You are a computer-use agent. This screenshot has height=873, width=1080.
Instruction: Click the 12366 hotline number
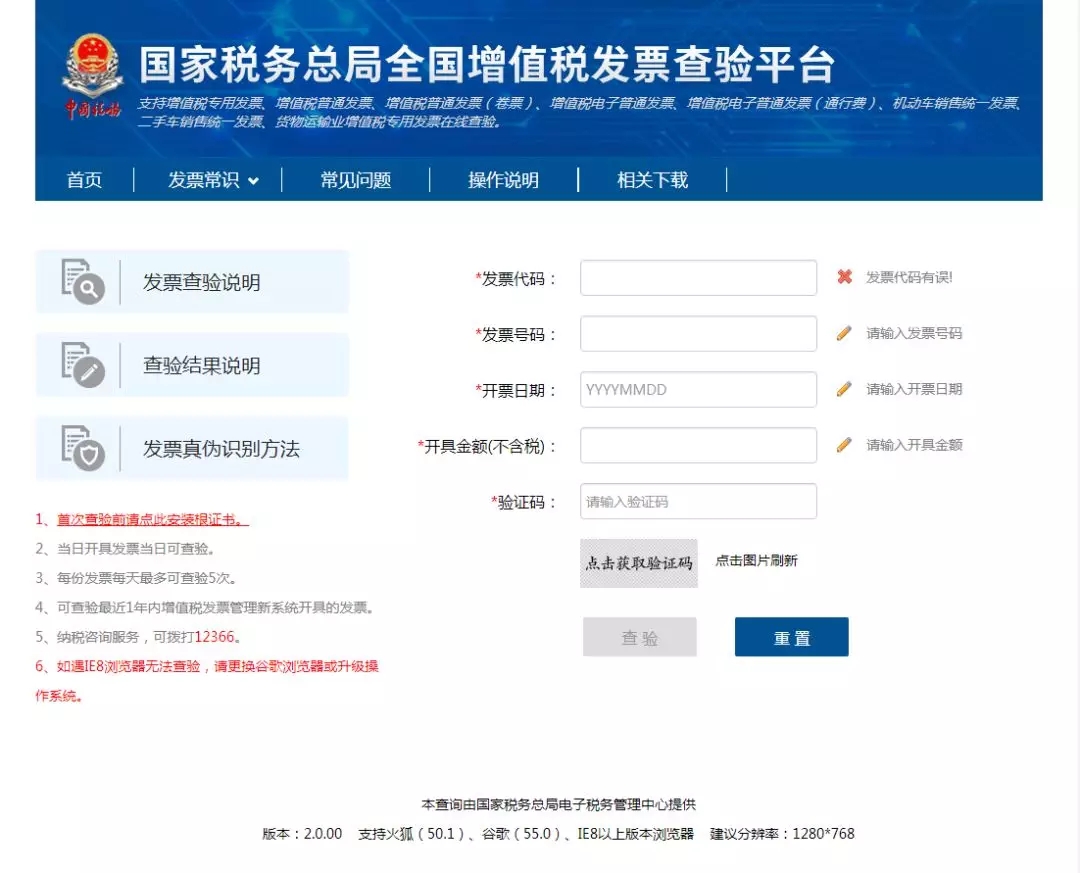214,637
